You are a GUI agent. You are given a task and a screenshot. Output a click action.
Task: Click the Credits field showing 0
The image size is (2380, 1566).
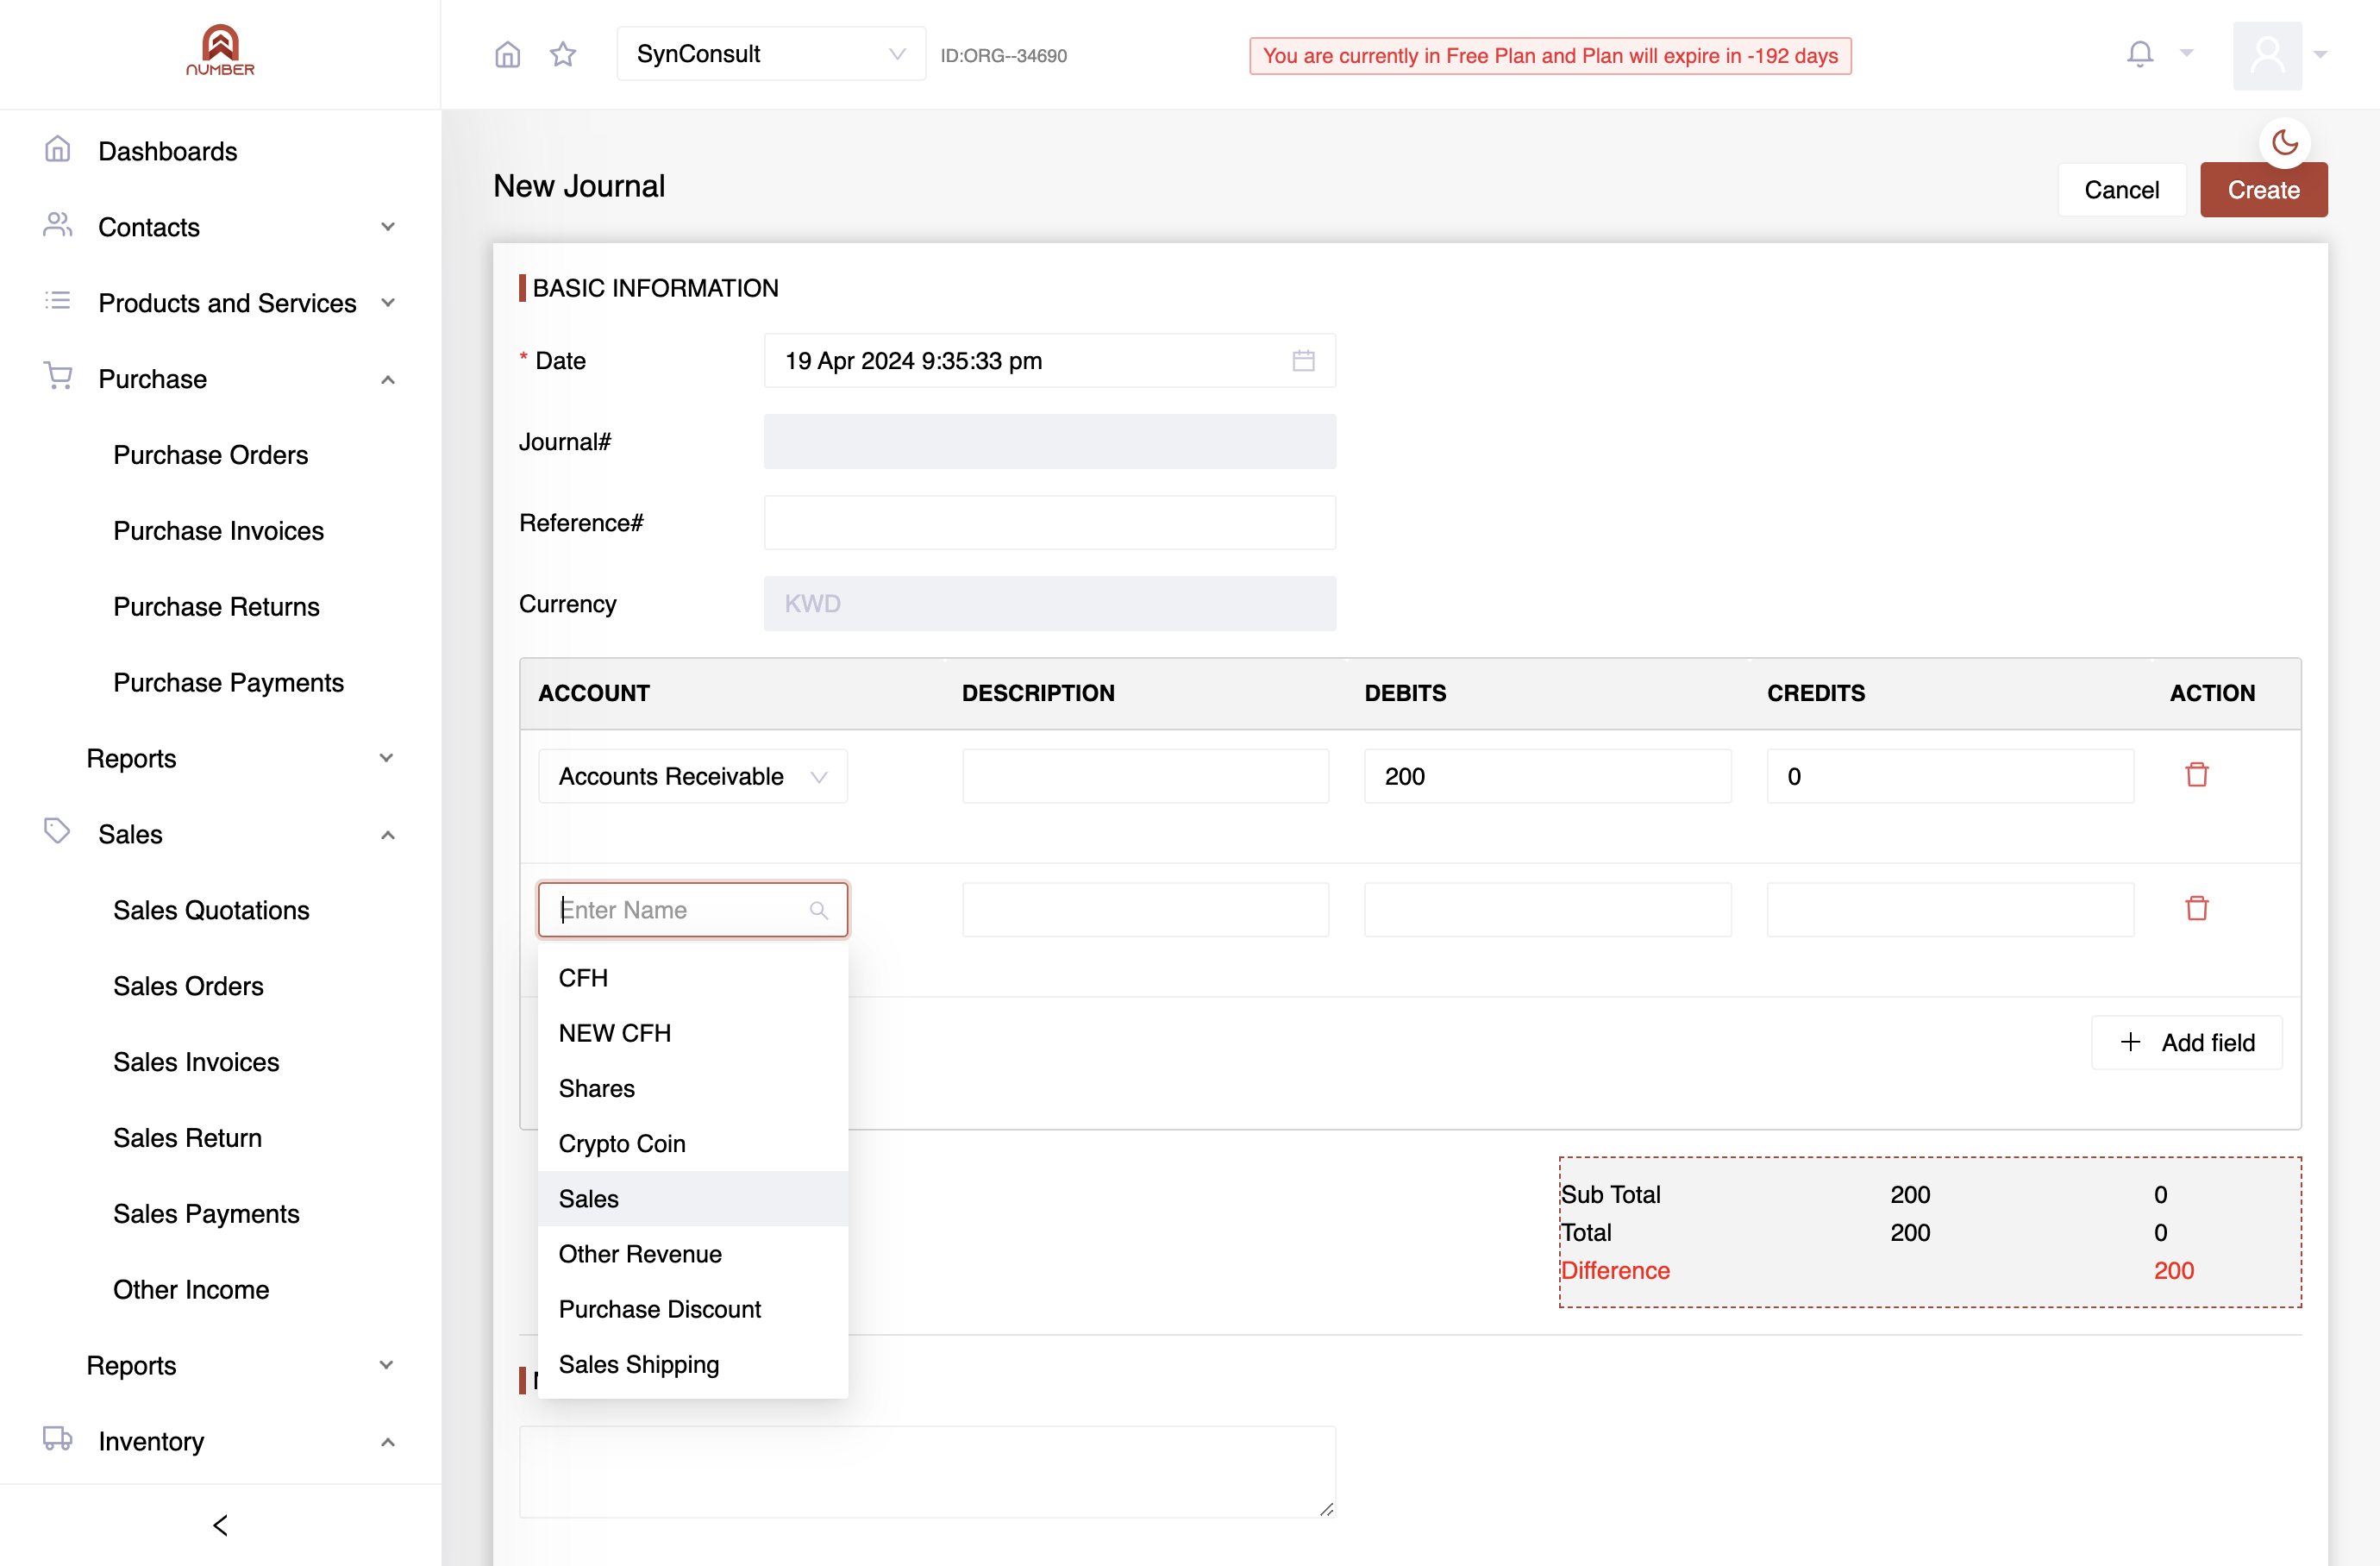point(1949,776)
